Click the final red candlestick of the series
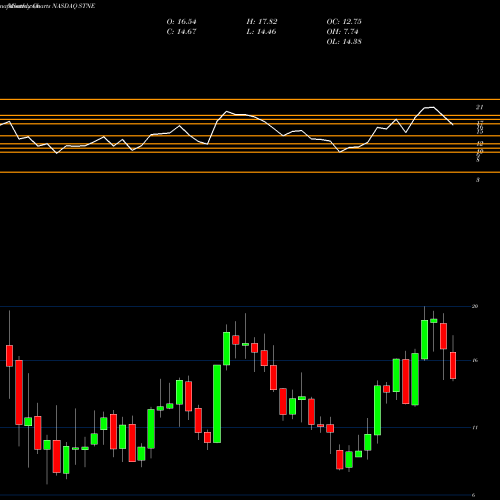This screenshot has width=500, height=500. (453, 365)
